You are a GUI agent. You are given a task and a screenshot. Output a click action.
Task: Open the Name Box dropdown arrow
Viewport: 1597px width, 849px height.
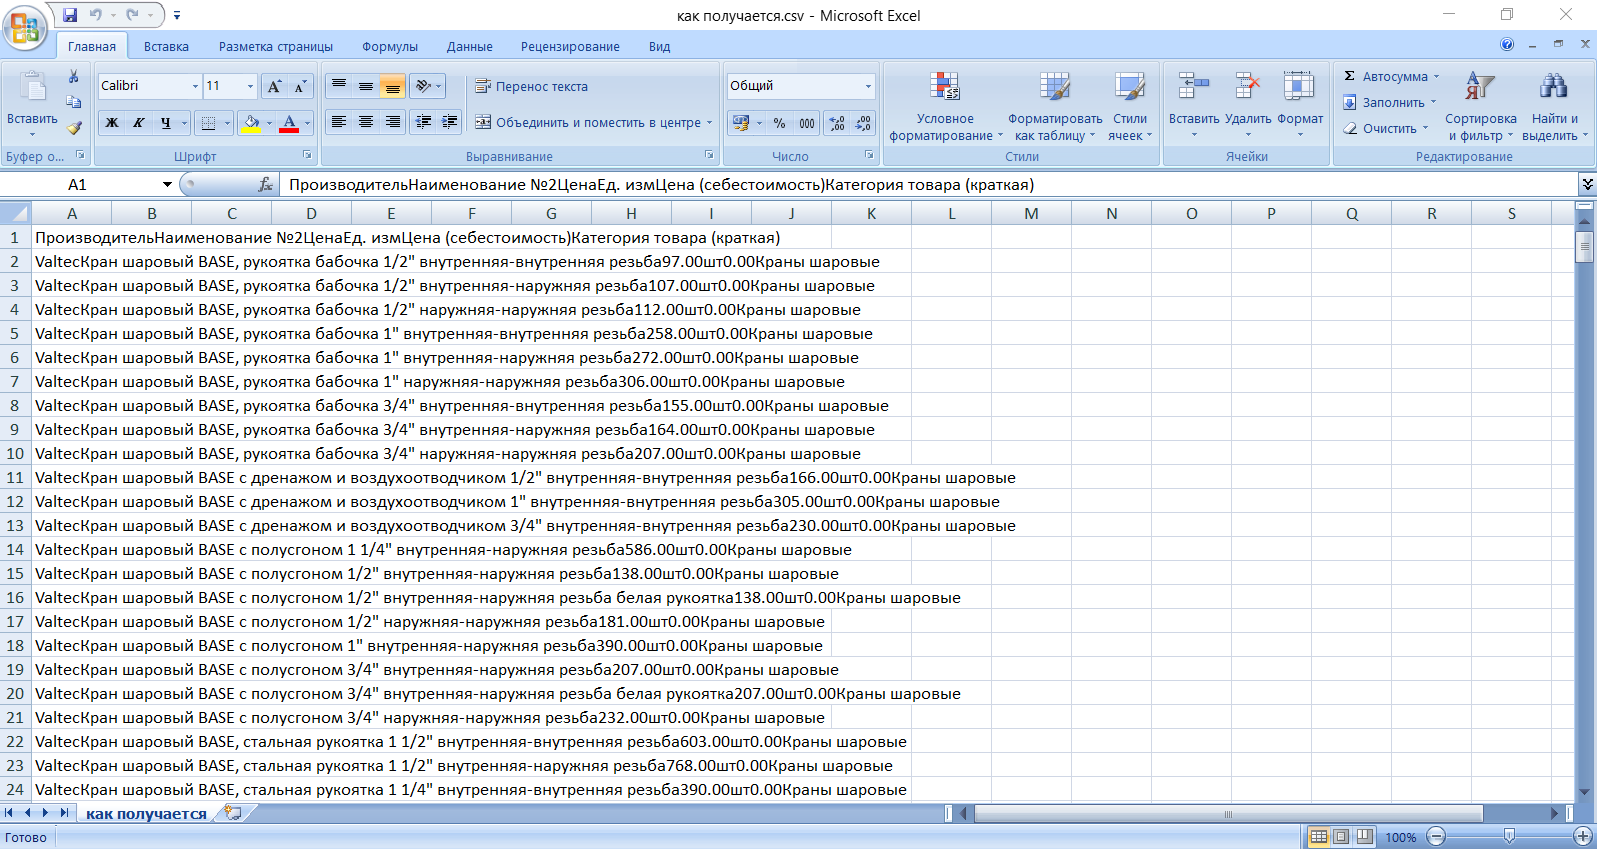167,184
